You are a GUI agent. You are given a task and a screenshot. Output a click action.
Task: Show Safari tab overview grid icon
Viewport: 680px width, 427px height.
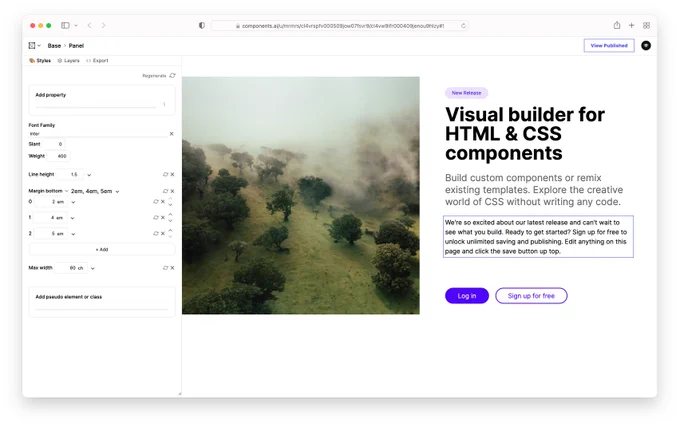646,26
